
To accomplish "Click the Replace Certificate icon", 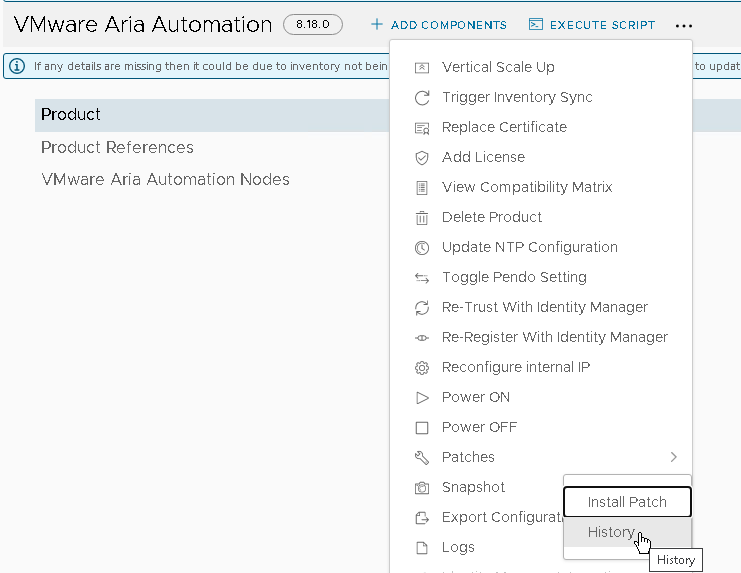I will [x=422, y=128].
